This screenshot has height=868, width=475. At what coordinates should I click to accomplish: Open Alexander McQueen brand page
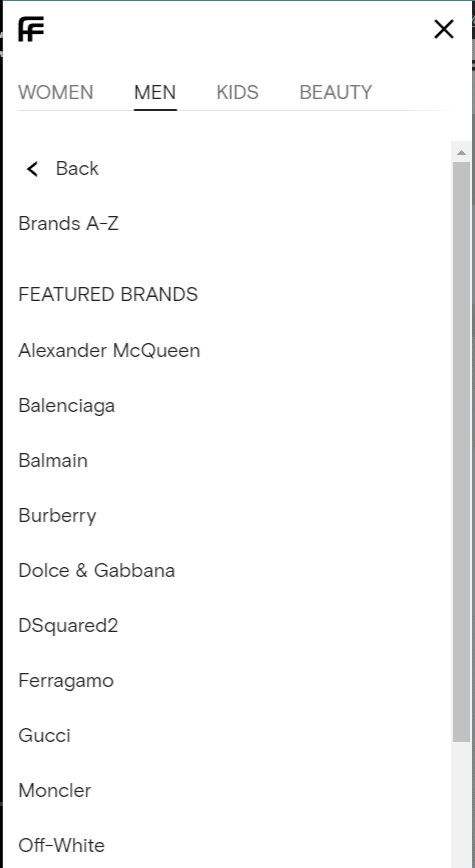pyautogui.click(x=109, y=350)
